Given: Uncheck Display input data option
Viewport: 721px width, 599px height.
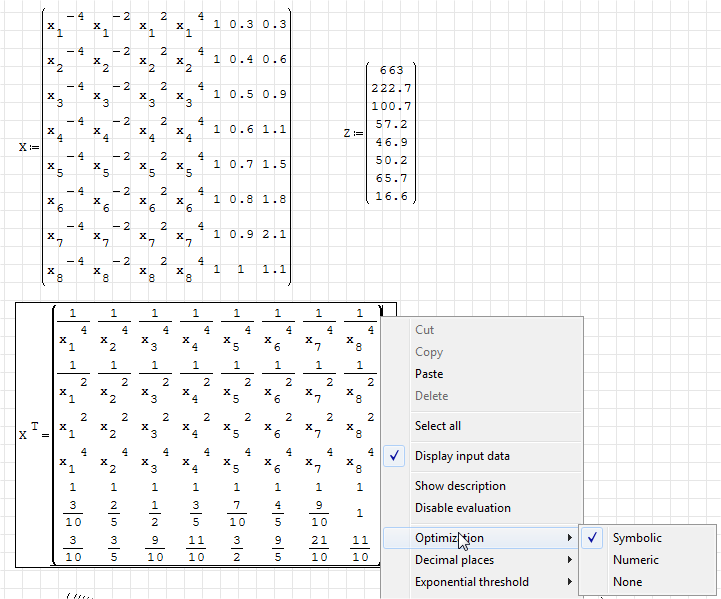Looking at the screenshot, I should (x=462, y=456).
